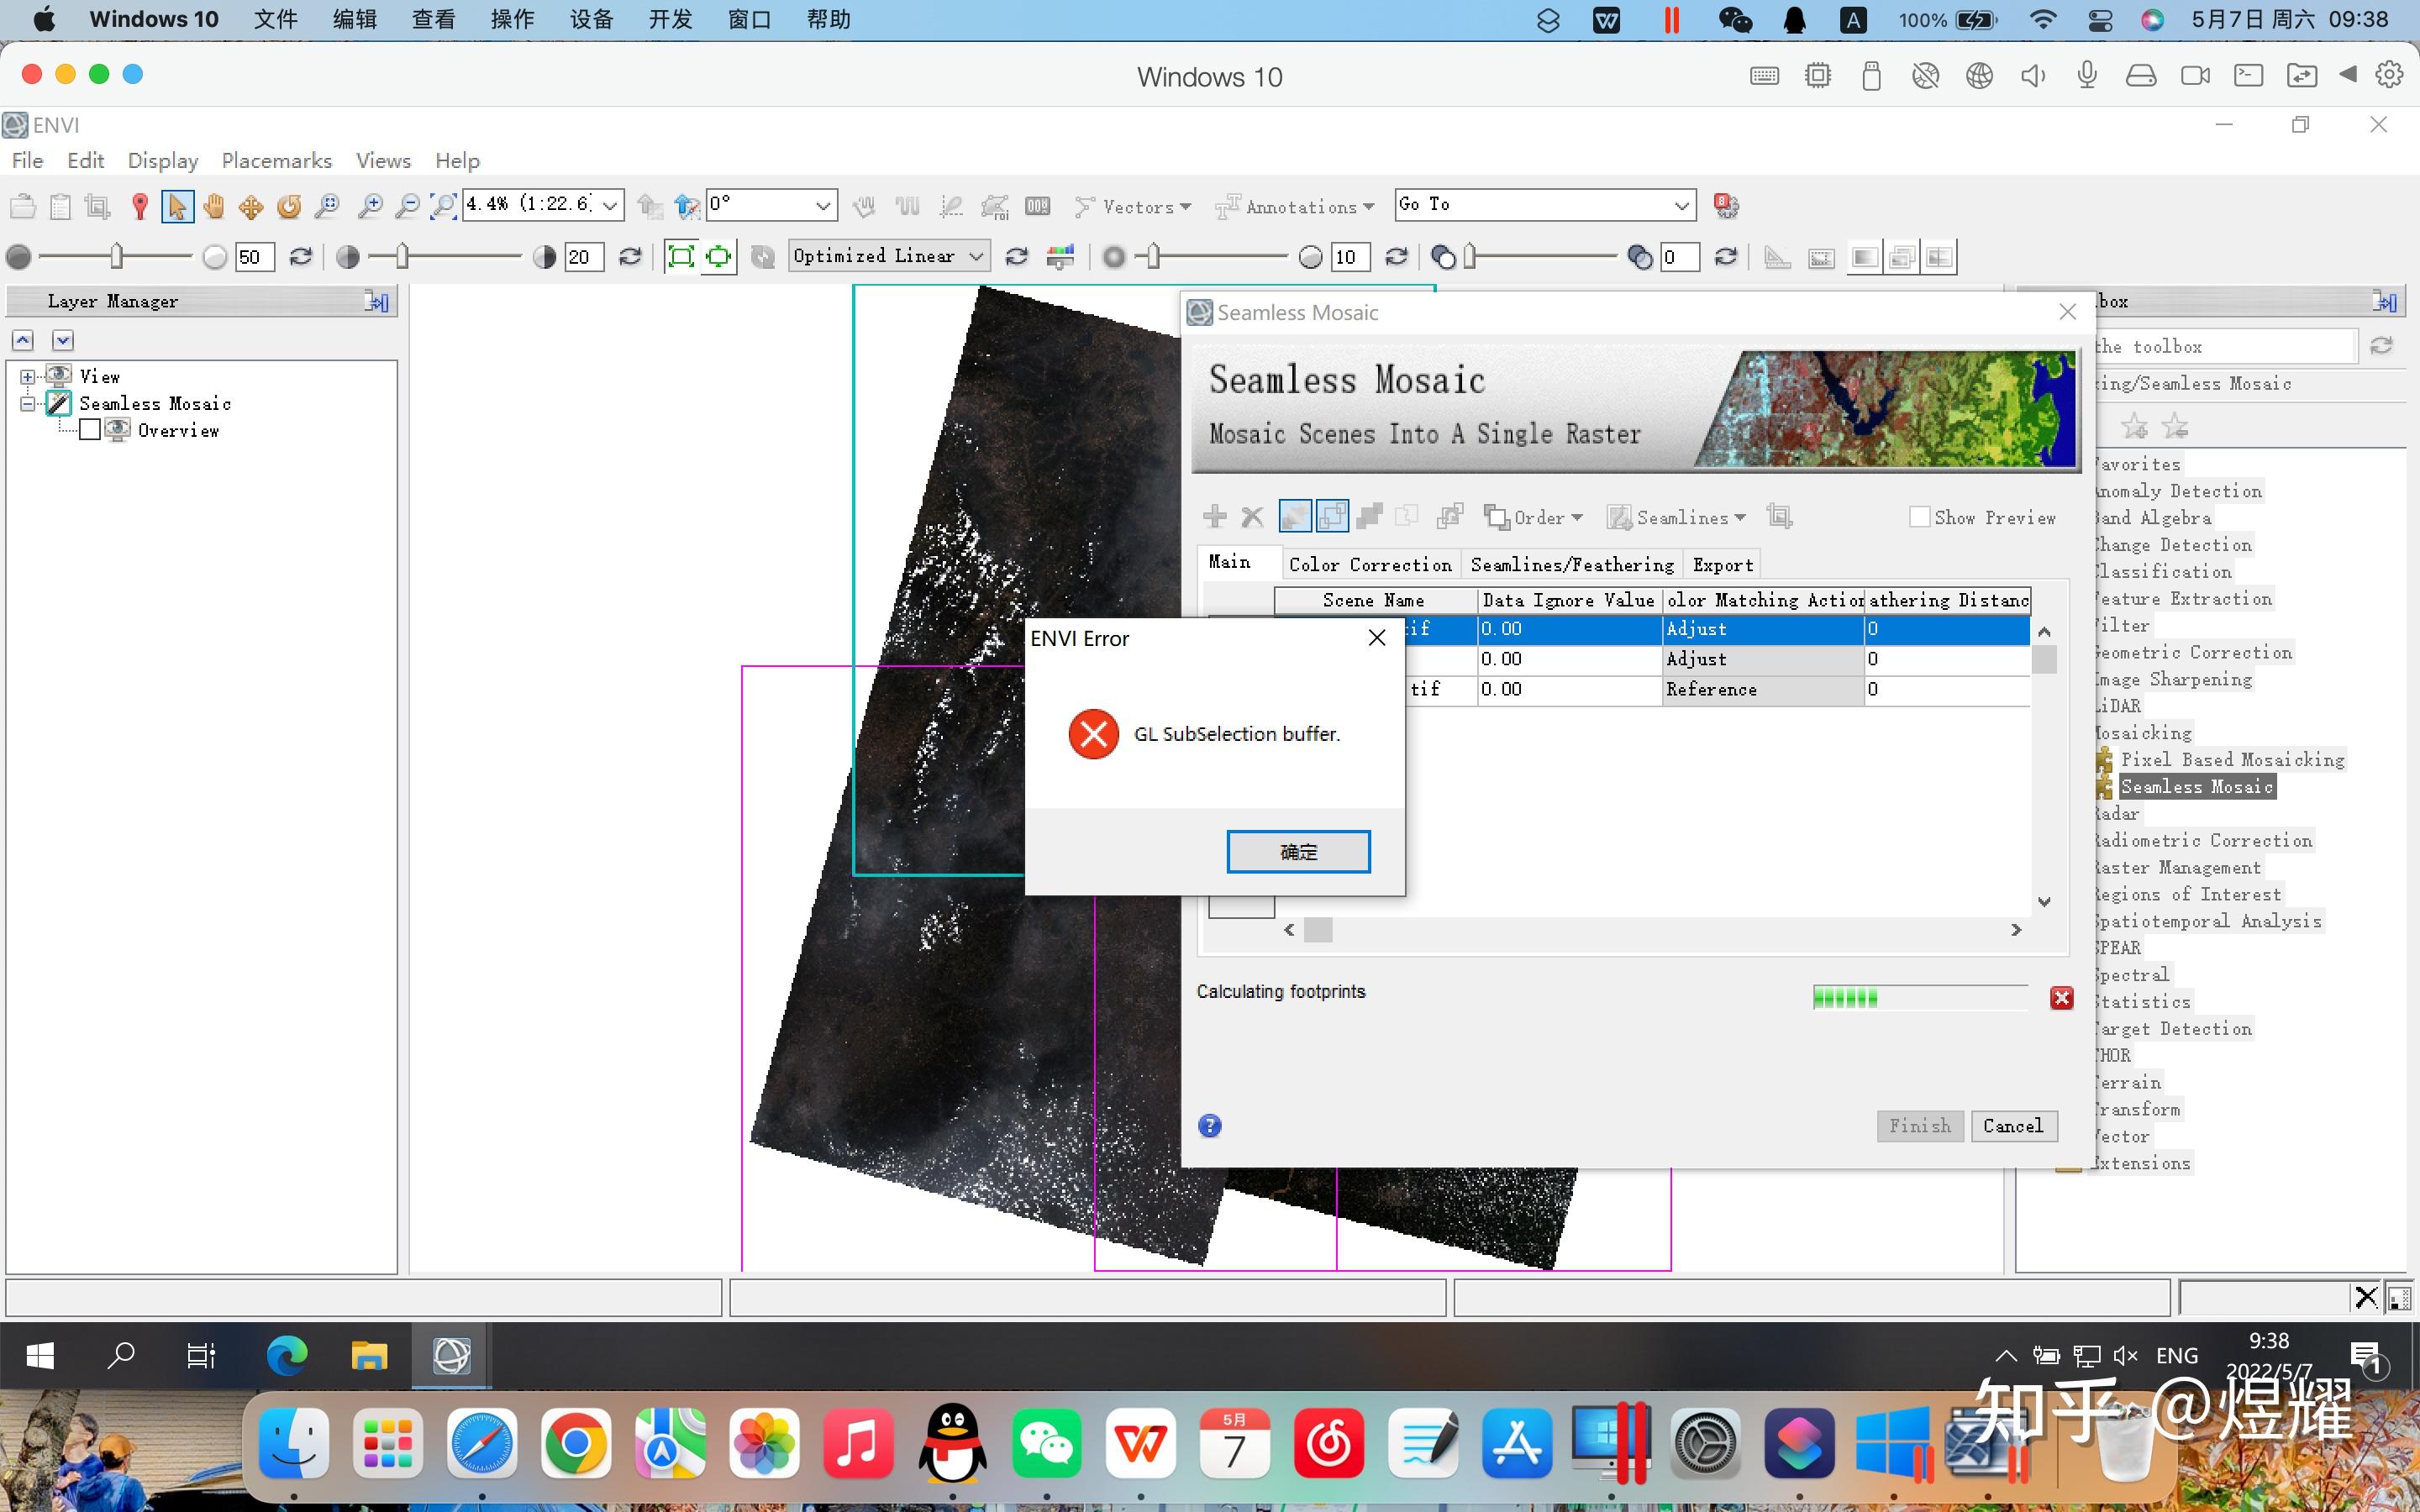Expand the View tree node
Screen dimensions: 2420x1512
(x=28, y=377)
